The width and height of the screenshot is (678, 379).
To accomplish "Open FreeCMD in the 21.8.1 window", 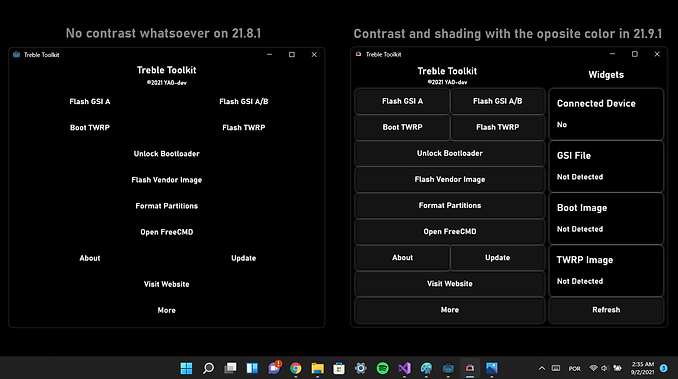I will (x=166, y=232).
